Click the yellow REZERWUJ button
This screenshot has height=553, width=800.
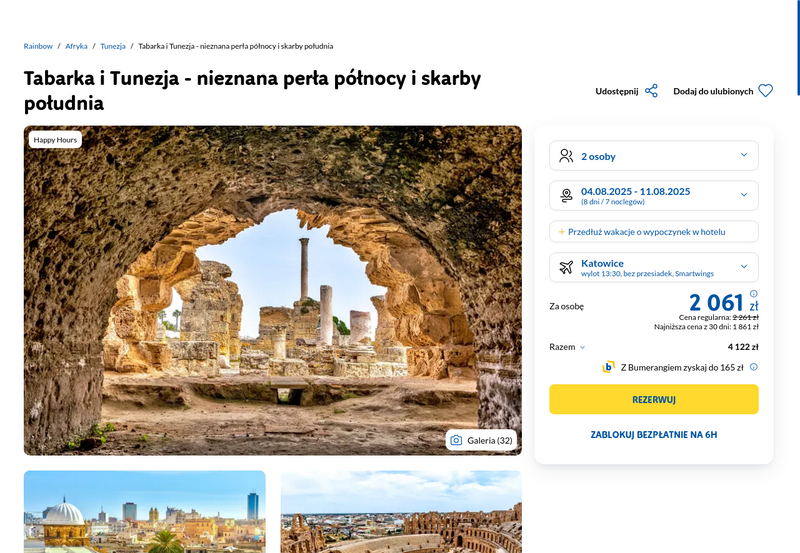pyautogui.click(x=654, y=399)
